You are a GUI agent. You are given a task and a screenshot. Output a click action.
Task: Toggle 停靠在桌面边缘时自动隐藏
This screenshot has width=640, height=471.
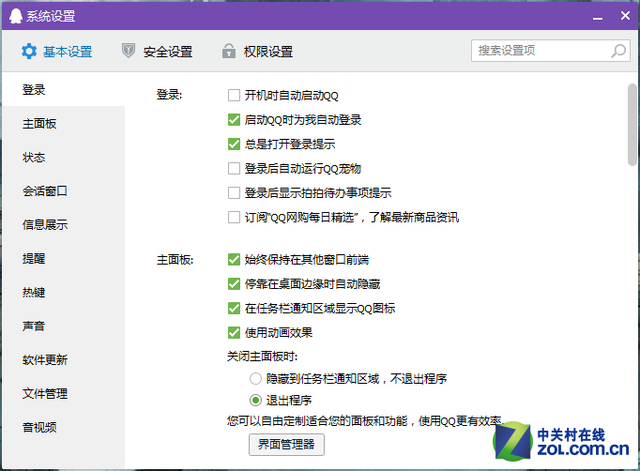(x=234, y=284)
